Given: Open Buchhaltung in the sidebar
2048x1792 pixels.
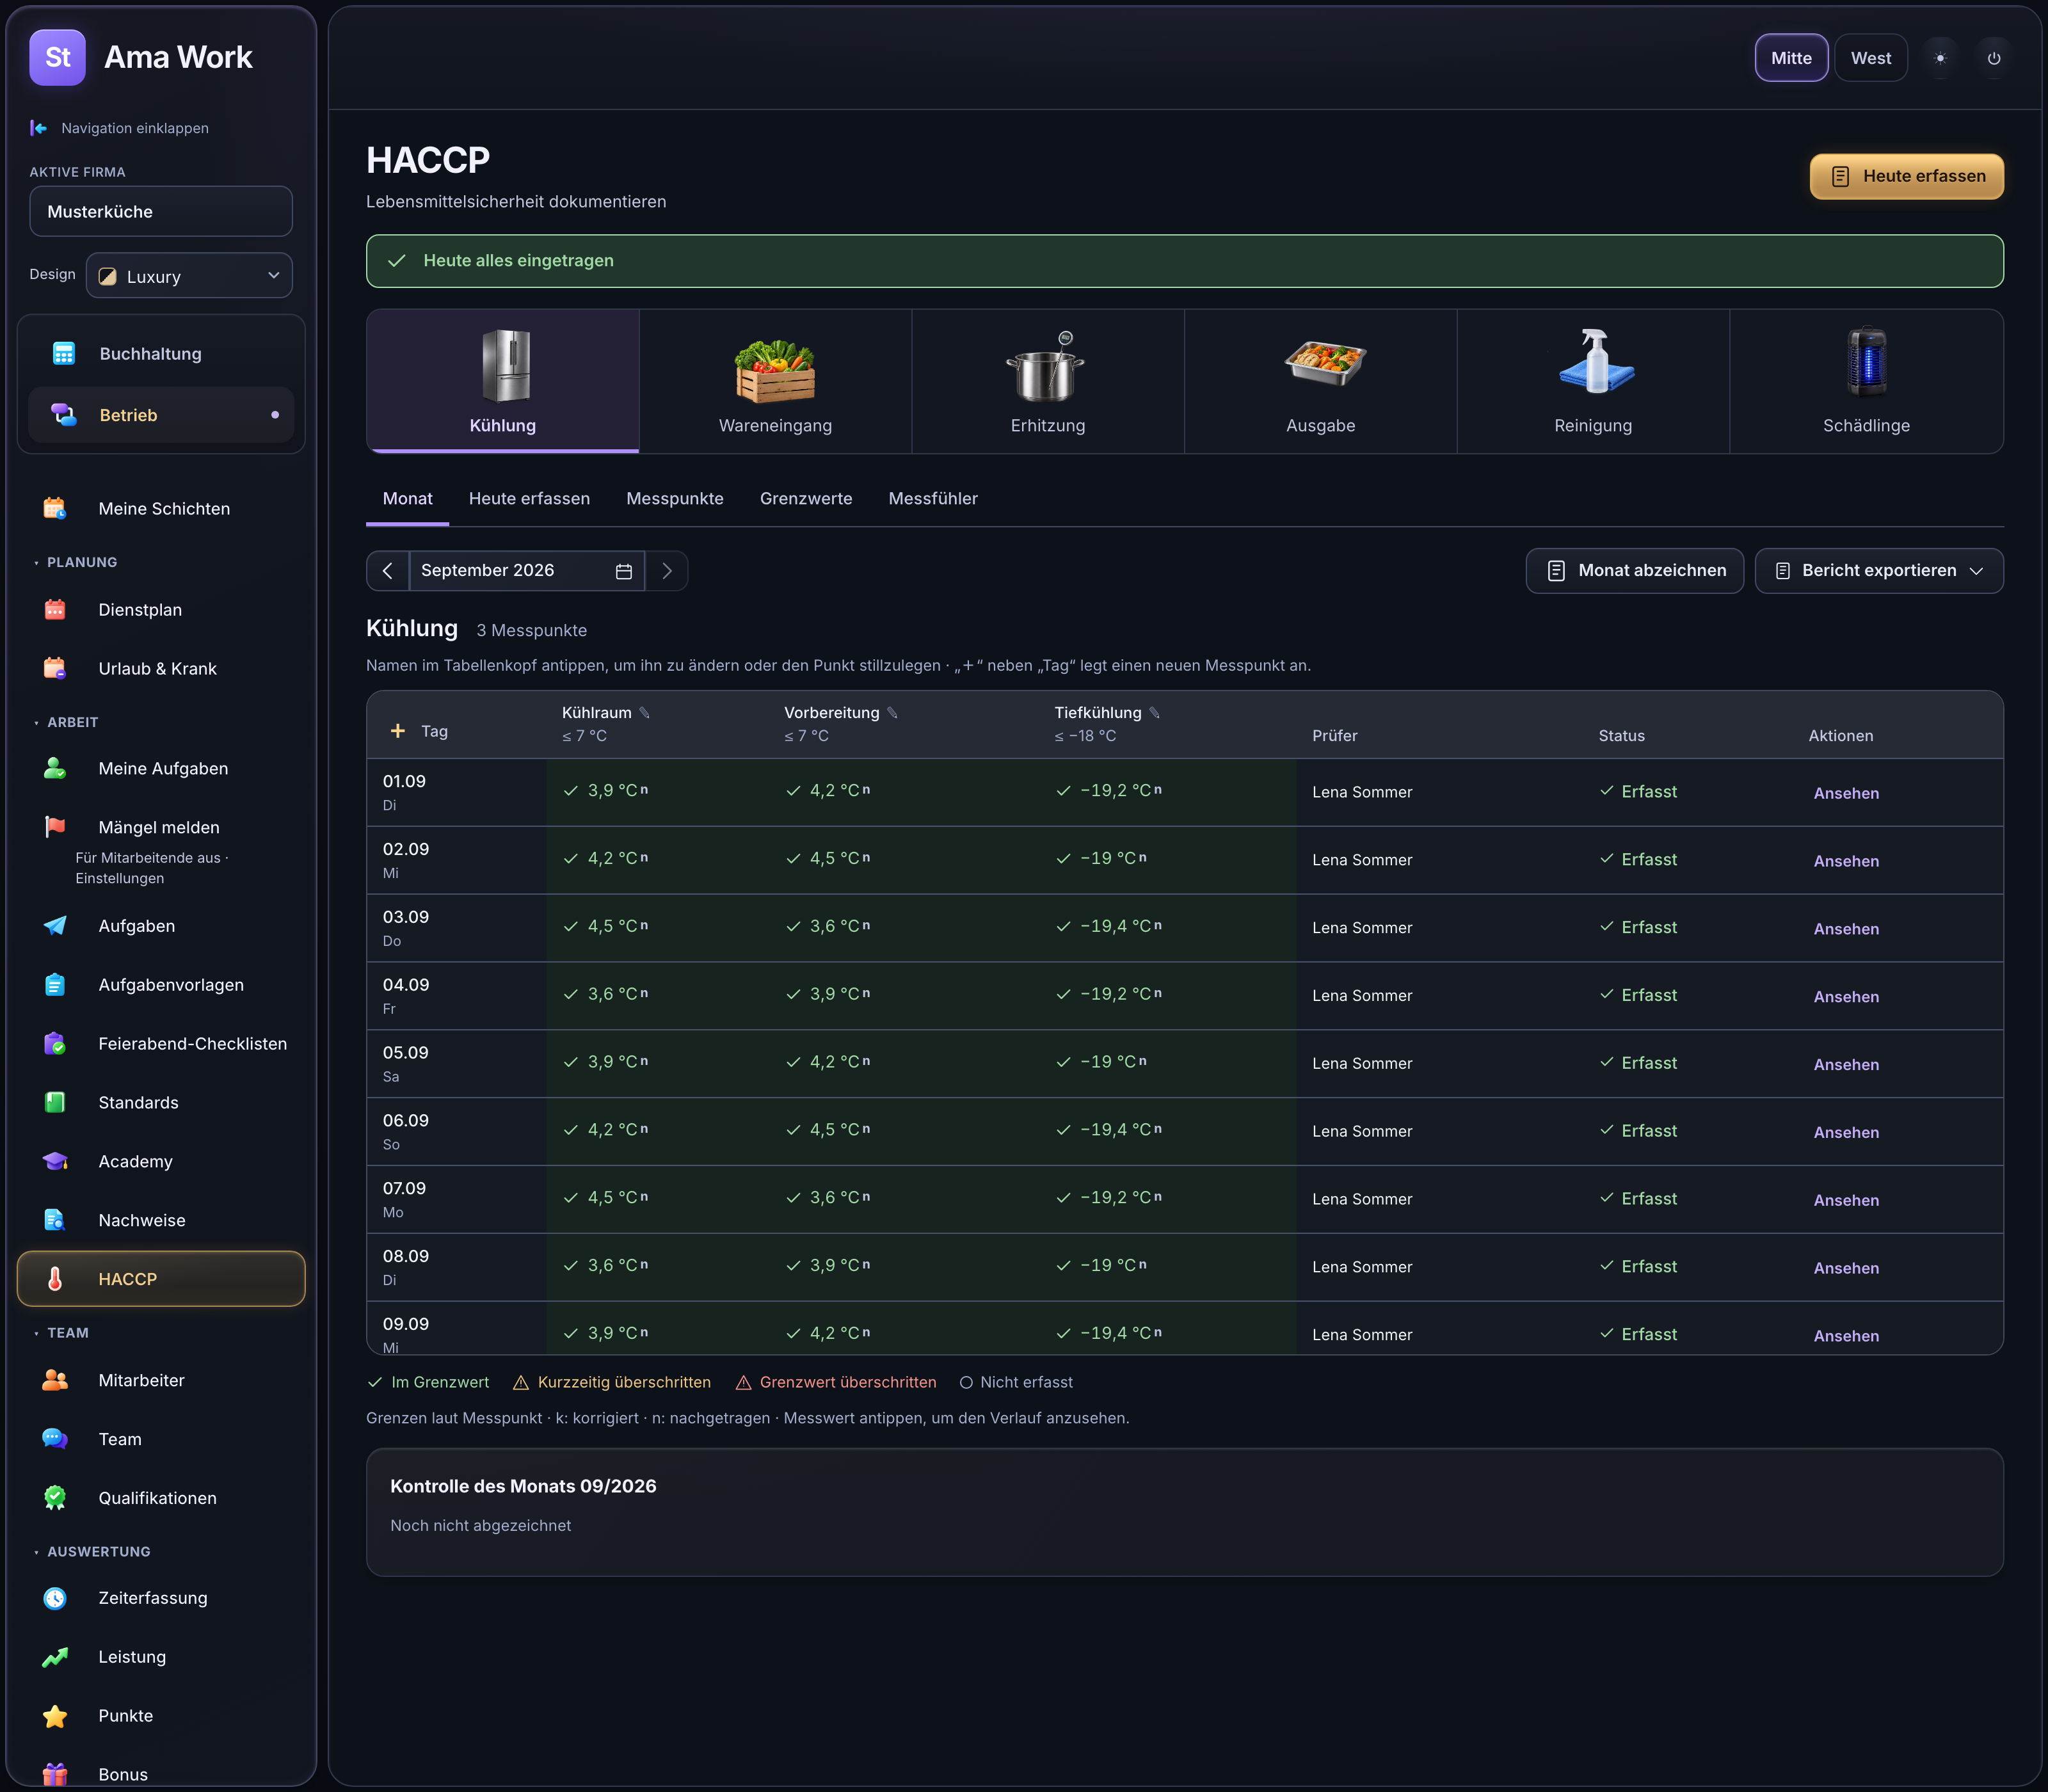Looking at the screenshot, I should tap(161, 354).
